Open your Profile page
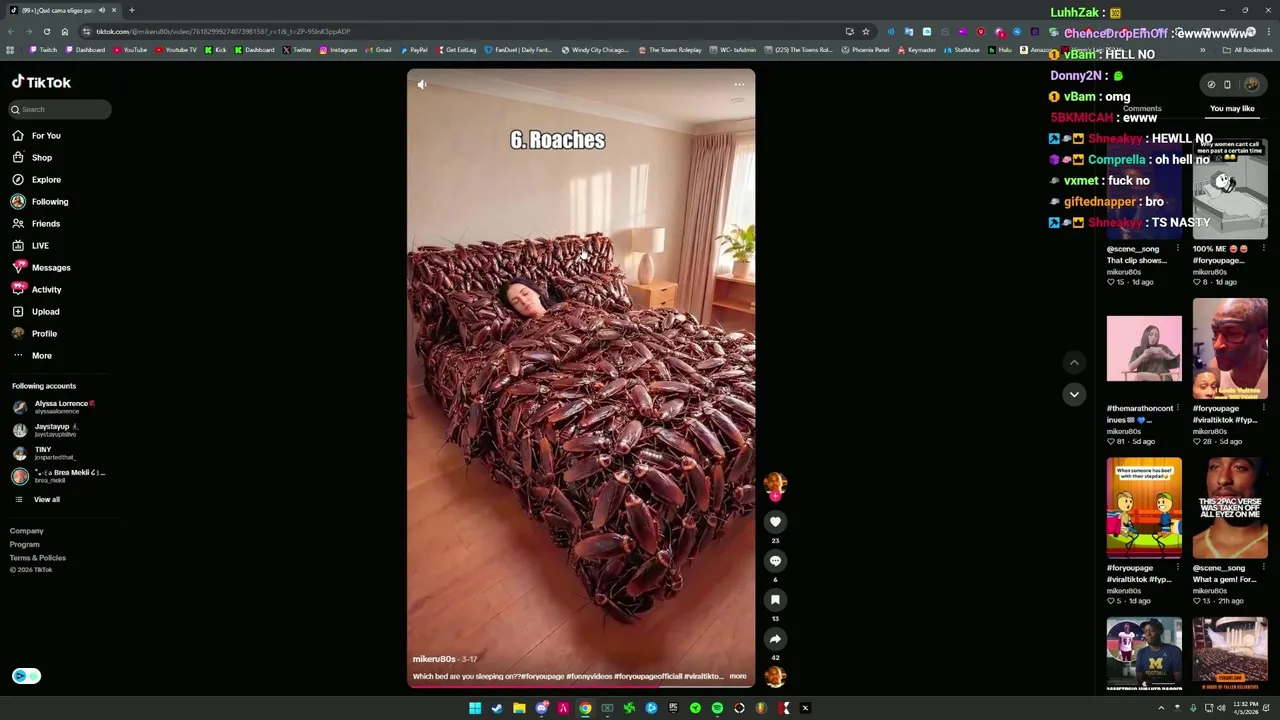Viewport: 1280px width, 720px height. click(35, 334)
